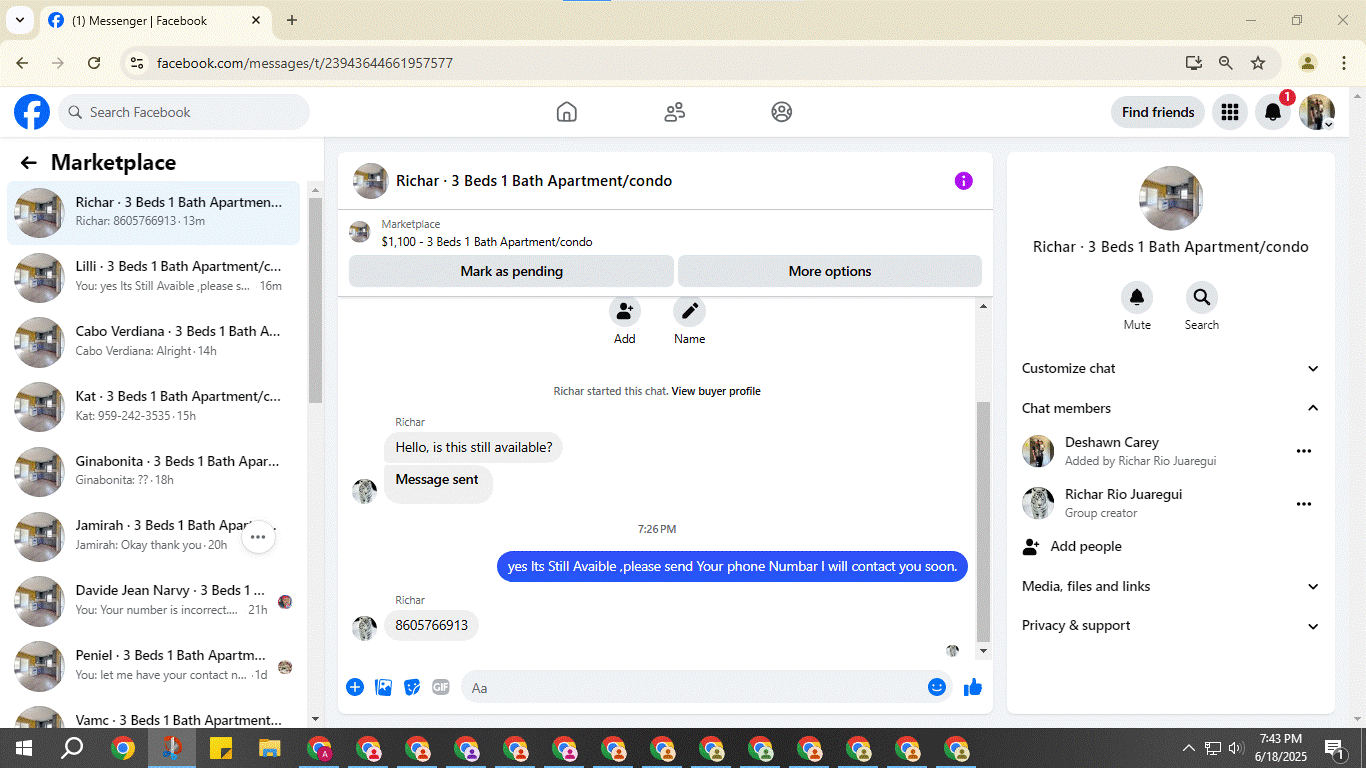Open the Friends icon in top navigation
The width and height of the screenshot is (1366, 768).
[675, 112]
